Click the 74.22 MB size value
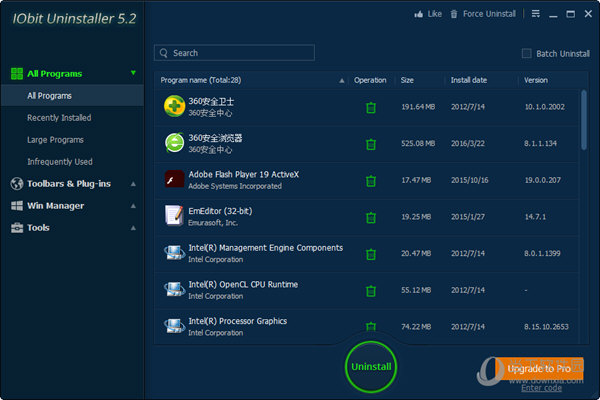600x400 pixels. point(416,327)
